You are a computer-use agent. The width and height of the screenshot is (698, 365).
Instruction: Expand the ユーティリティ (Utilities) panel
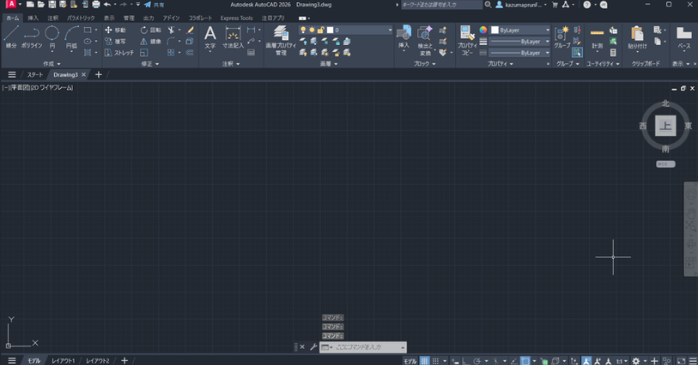pyautogui.click(x=603, y=64)
